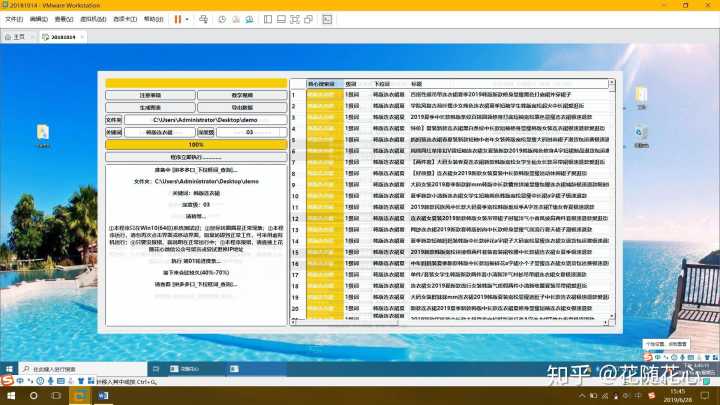The width and height of the screenshot is (720, 405).
Task: Open the dropdown arrow beside the pause button
Action: (188, 19)
